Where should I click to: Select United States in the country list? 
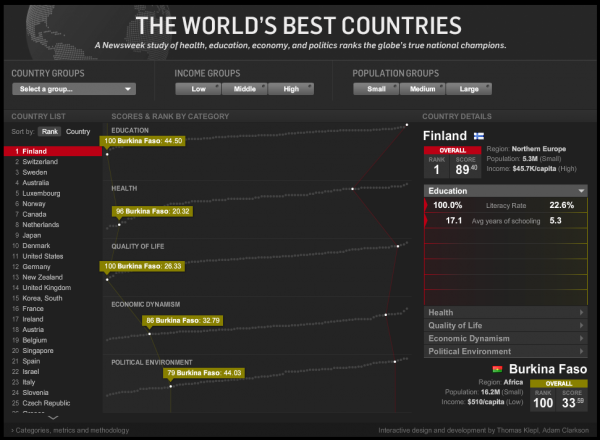pyautogui.click(x=53, y=256)
